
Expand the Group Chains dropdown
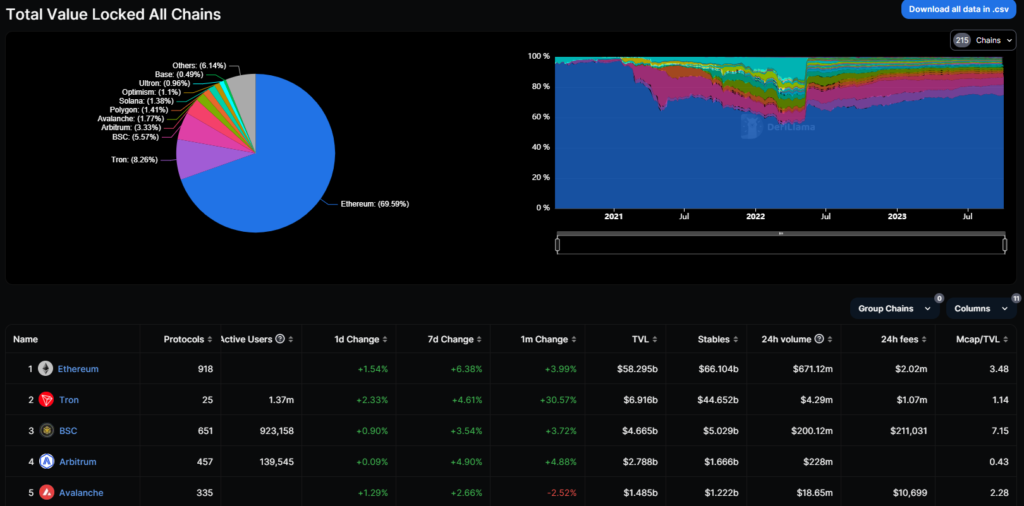click(896, 308)
